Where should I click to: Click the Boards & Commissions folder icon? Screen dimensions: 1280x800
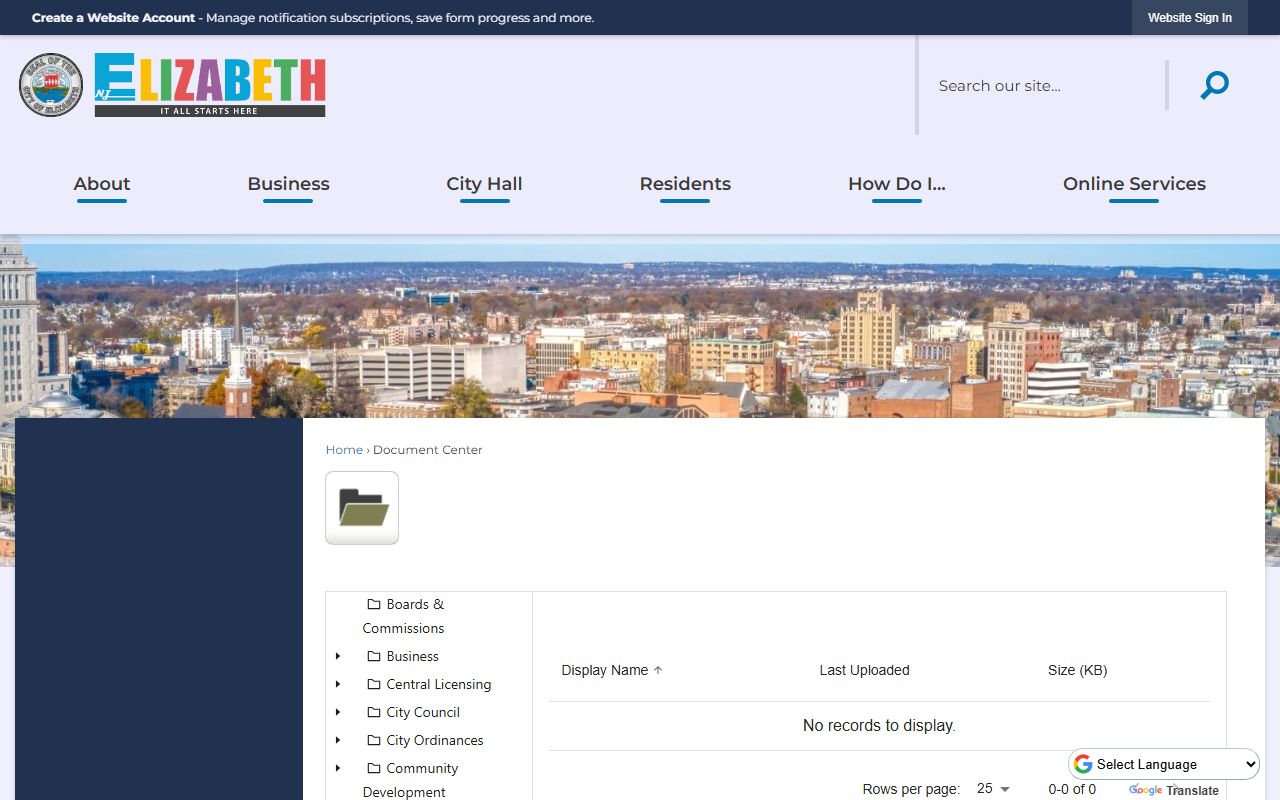(374, 604)
